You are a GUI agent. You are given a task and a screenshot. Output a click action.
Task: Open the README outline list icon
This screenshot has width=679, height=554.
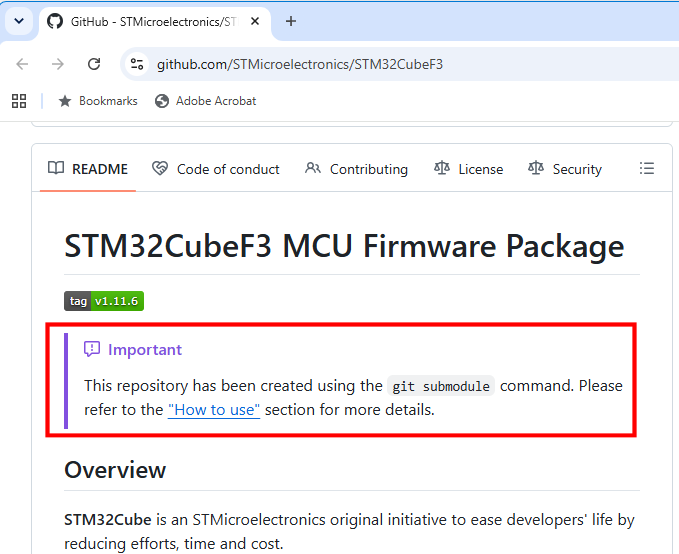click(647, 168)
